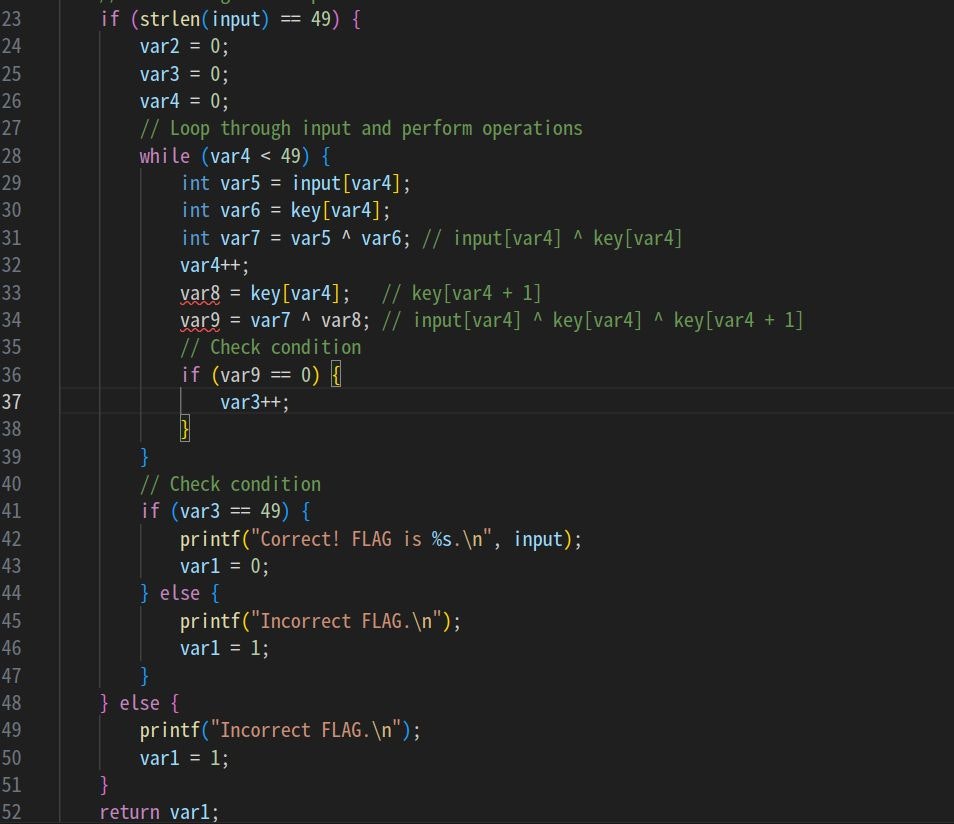The image size is (954, 824).
Task: Click 'var4 = 0;' statement on line 26
Action: coord(184,102)
